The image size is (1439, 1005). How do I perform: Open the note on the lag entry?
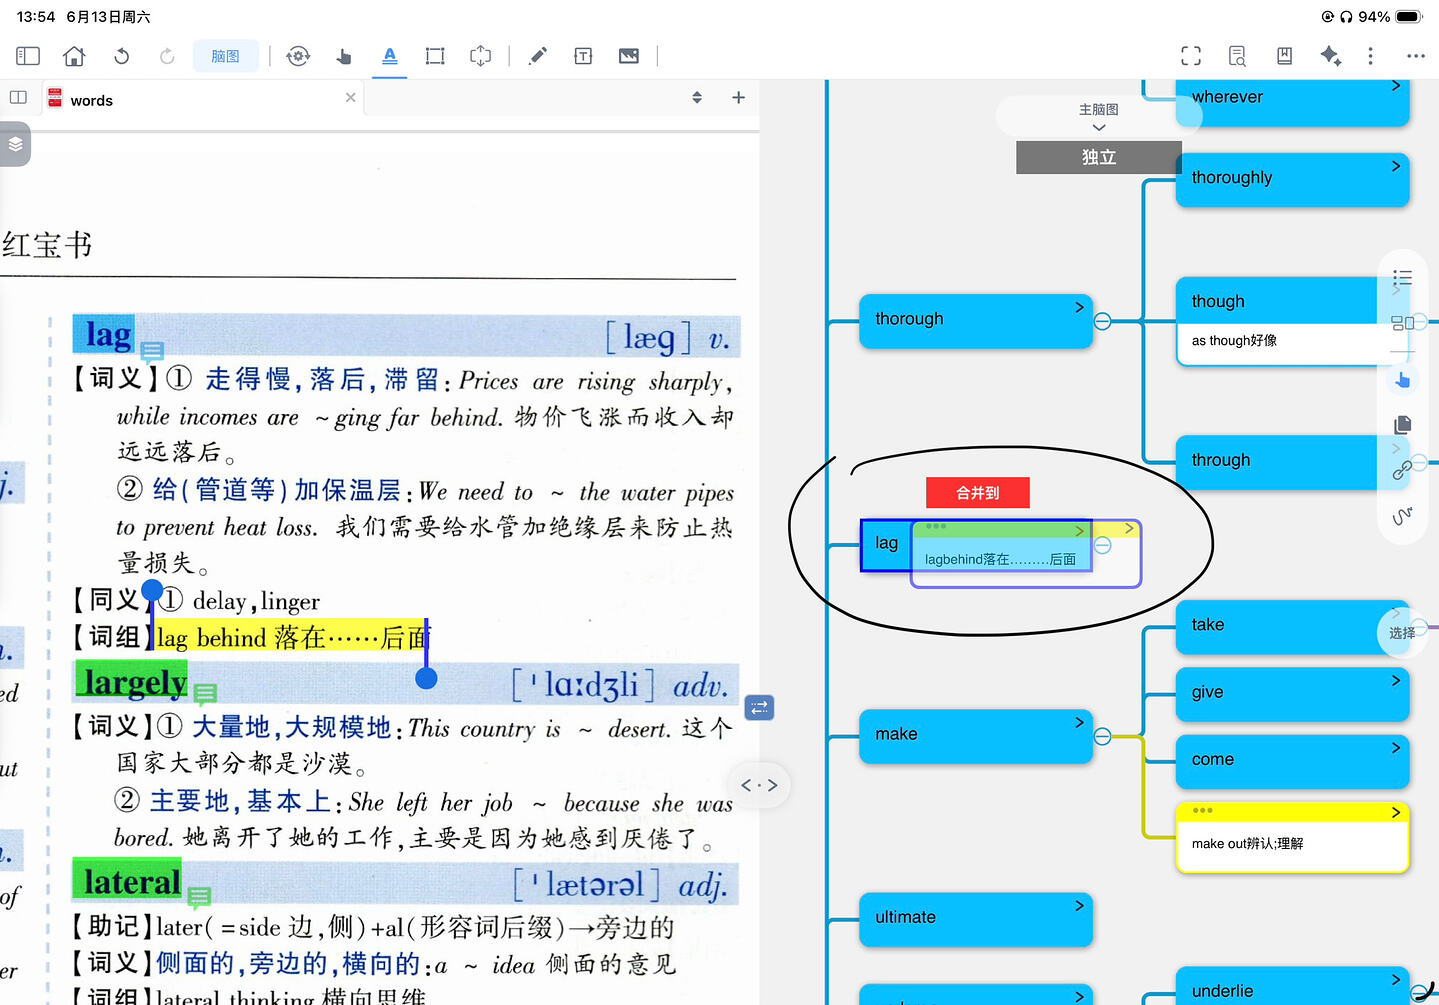point(152,351)
